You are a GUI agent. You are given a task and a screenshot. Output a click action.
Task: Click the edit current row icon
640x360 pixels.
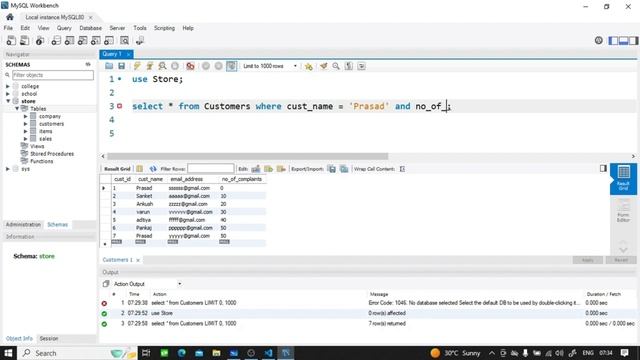[x=256, y=169]
